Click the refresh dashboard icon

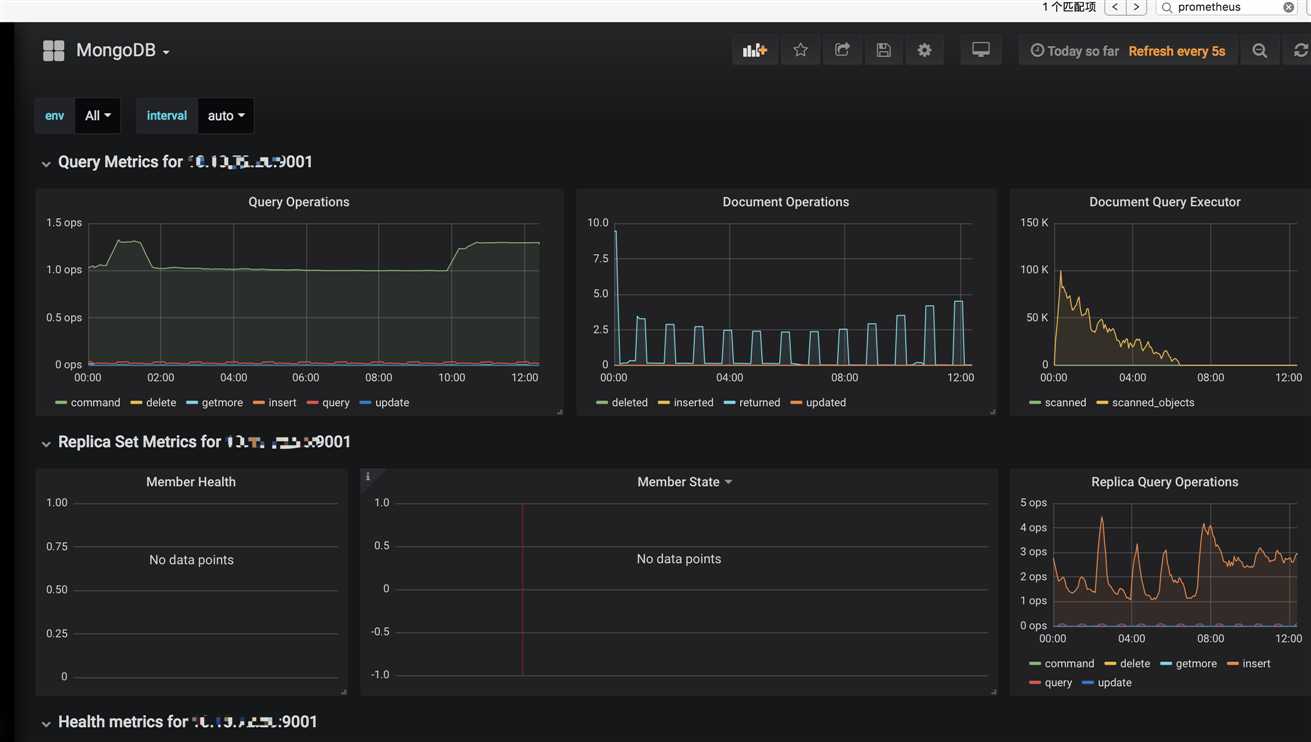[x=1300, y=50]
